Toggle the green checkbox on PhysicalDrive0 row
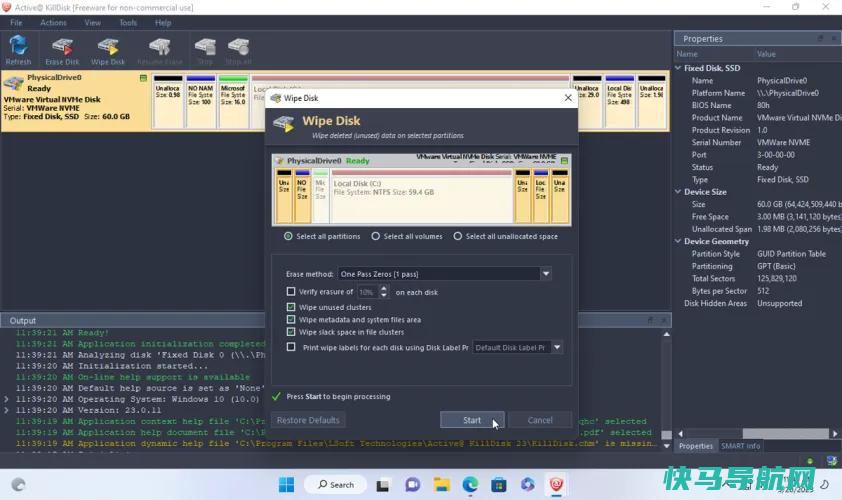The height and width of the screenshot is (500, 842). (x=143, y=78)
